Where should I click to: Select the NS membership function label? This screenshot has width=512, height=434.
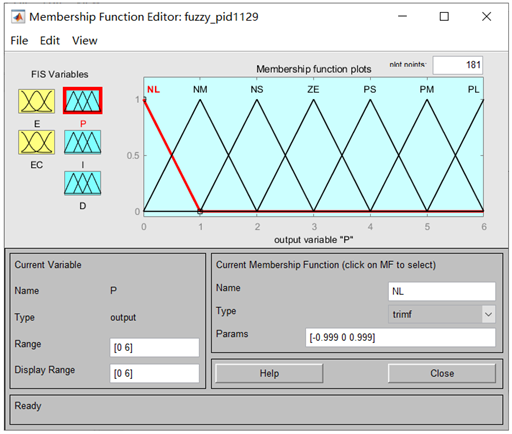pyautogui.click(x=257, y=89)
